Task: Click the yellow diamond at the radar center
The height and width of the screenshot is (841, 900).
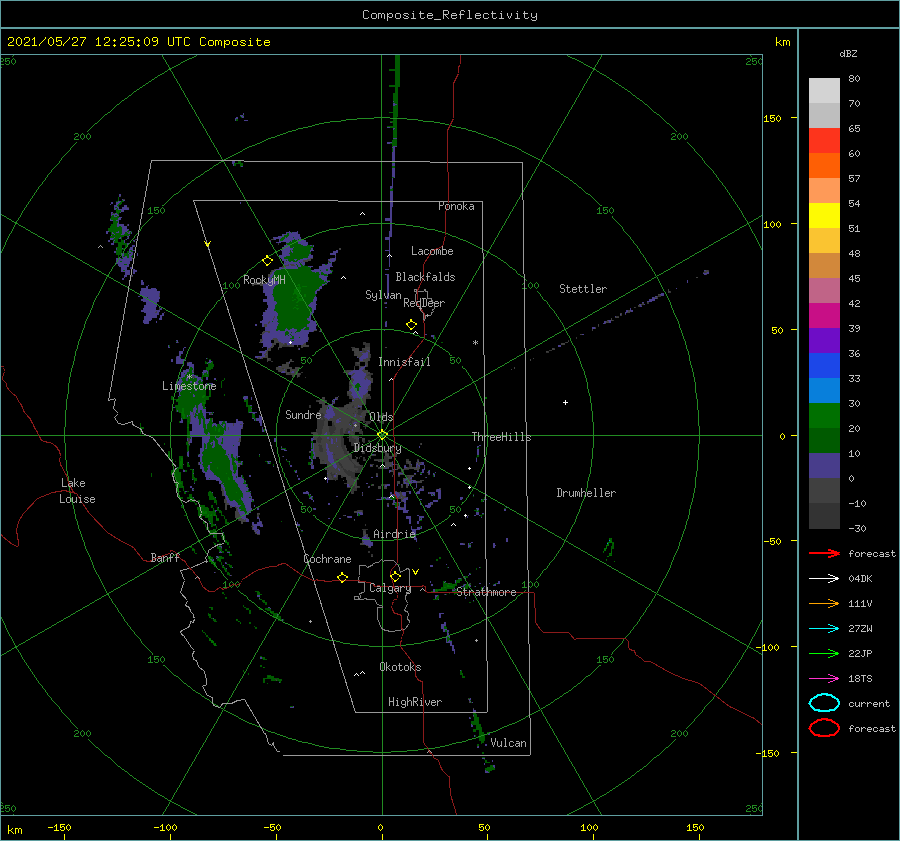Action: tap(382, 435)
